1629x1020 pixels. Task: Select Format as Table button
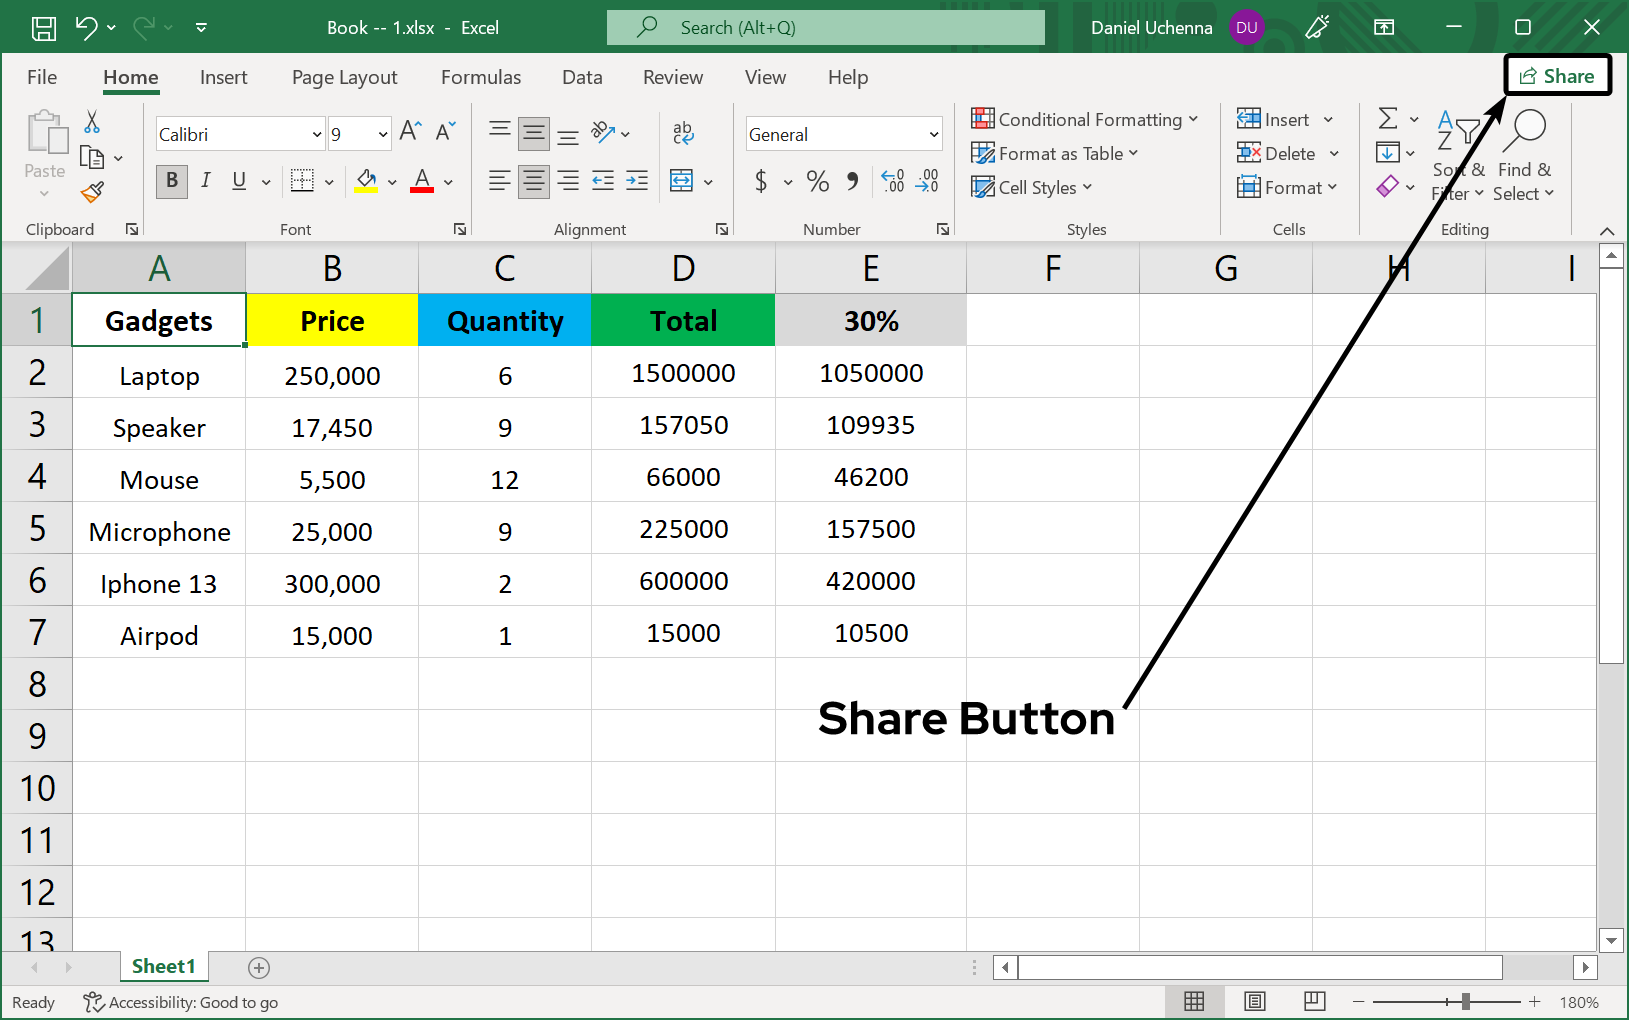[x=1055, y=153]
